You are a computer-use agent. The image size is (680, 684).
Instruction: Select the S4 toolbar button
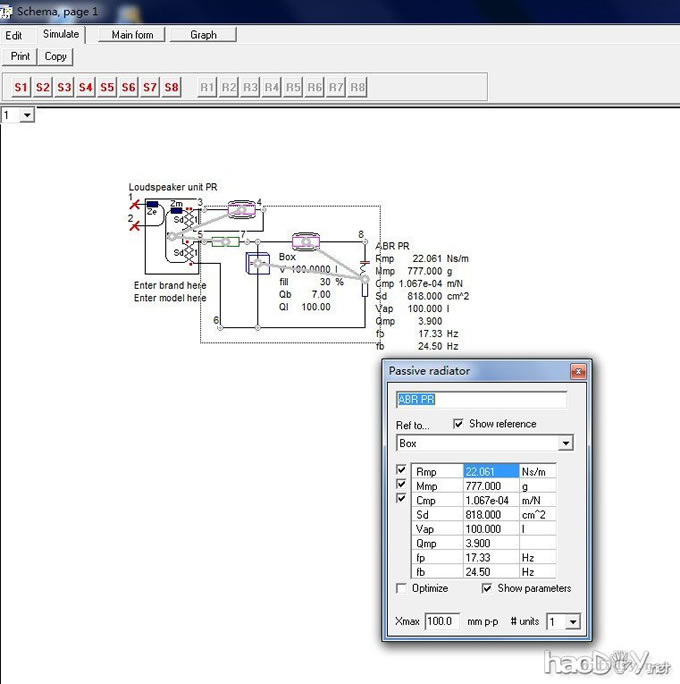pyautogui.click(x=86, y=88)
